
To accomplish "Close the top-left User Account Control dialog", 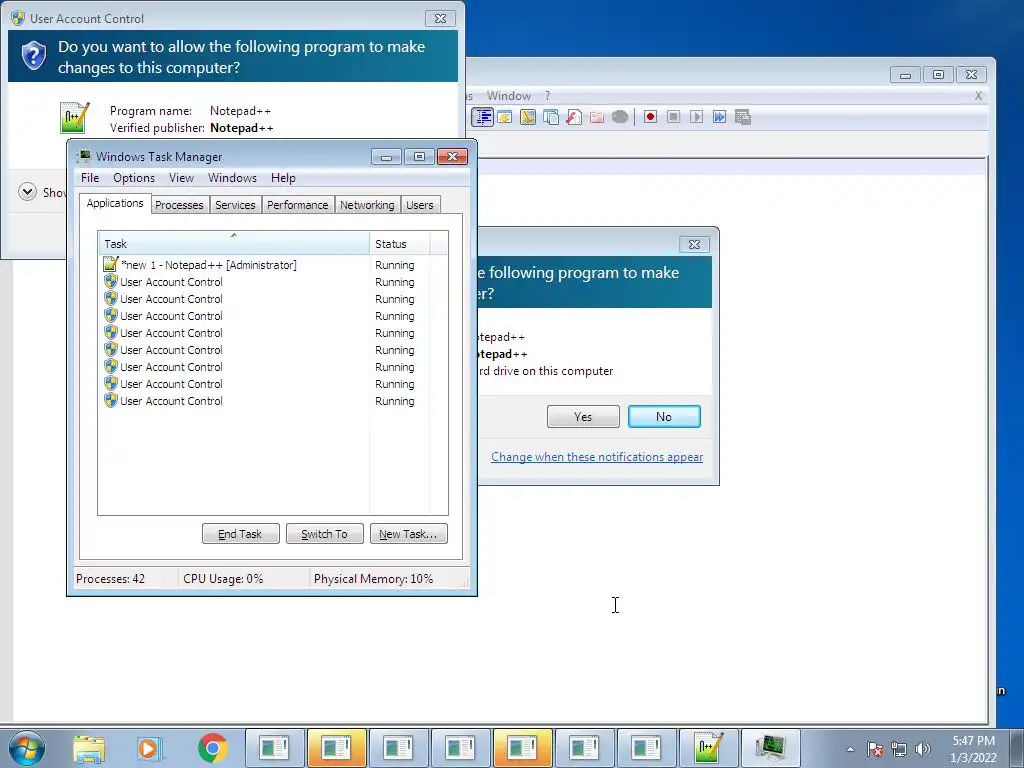I will 440,18.
